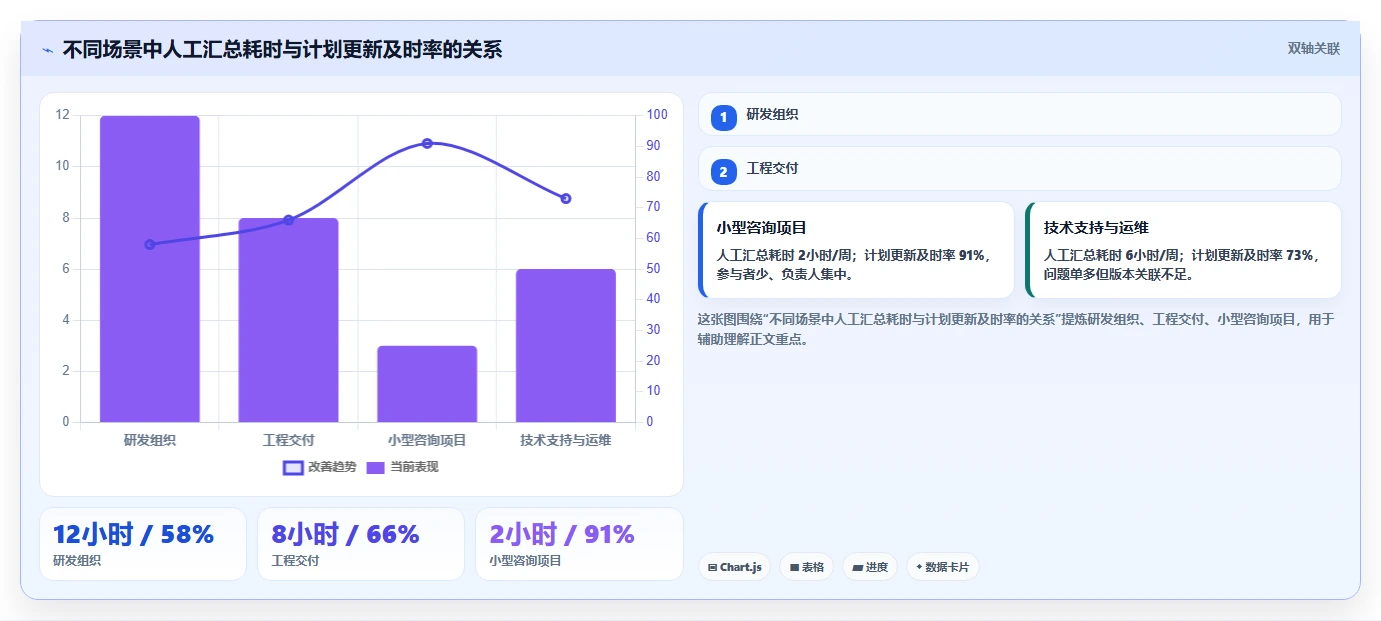Viewport: 1381px width, 621px height.
Task: Click the 双轴关联 label in header
Action: coord(1313,49)
